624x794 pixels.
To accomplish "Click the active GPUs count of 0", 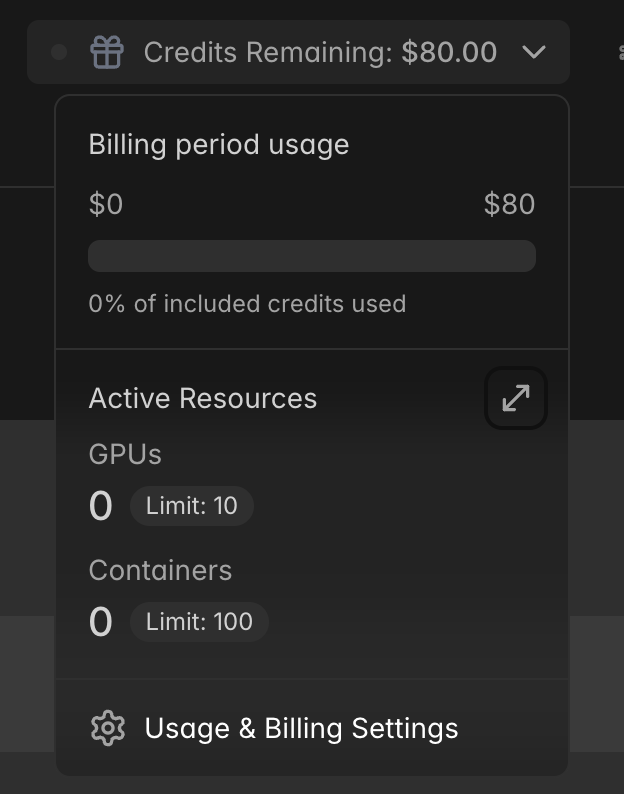I will tap(101, 506).
